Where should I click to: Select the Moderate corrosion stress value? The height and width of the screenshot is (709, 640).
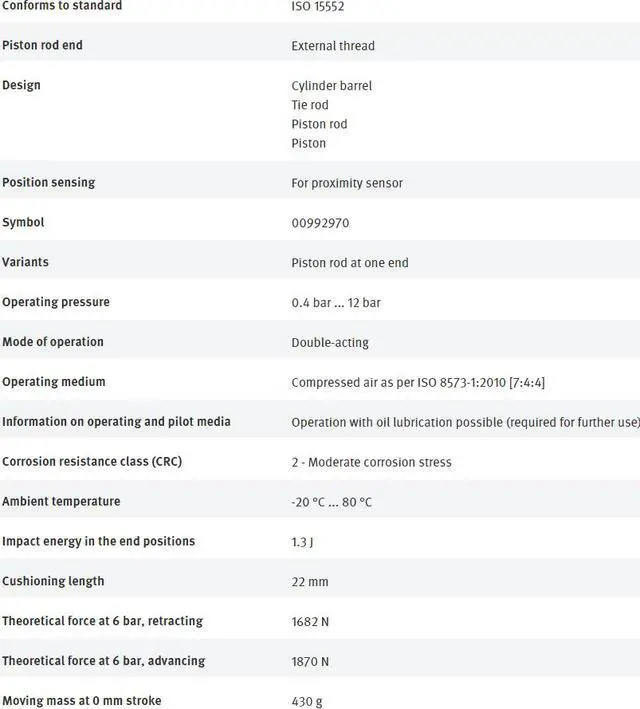click(x=371, y=463)
